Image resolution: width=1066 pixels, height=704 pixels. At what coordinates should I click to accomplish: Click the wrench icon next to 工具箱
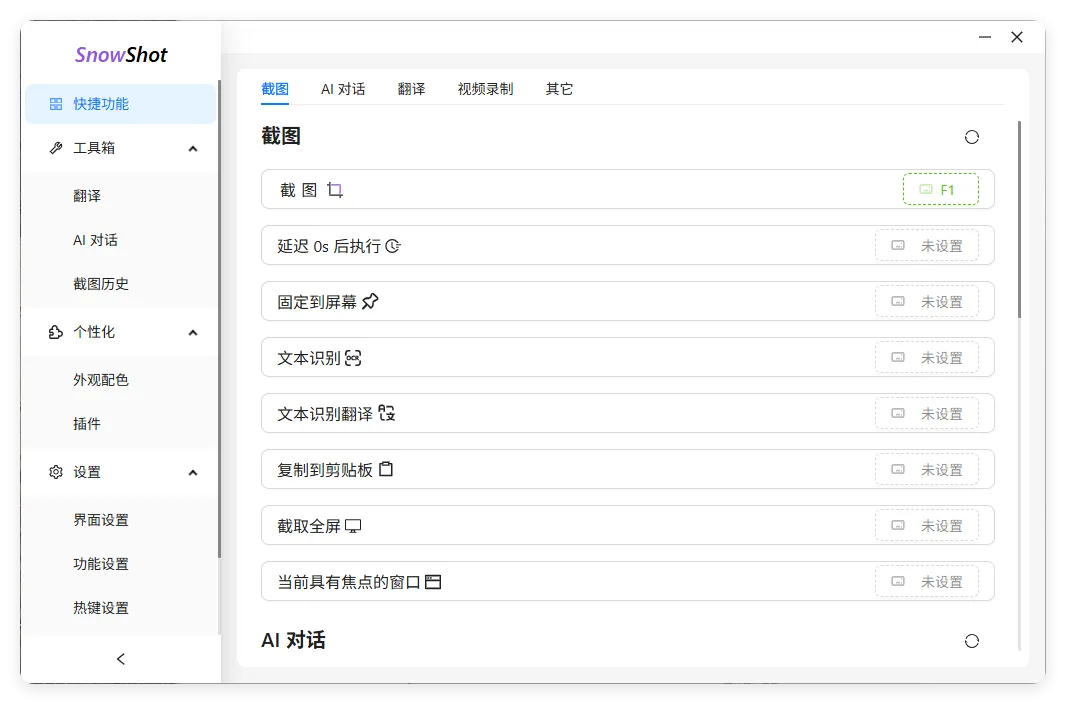[55, 147]
